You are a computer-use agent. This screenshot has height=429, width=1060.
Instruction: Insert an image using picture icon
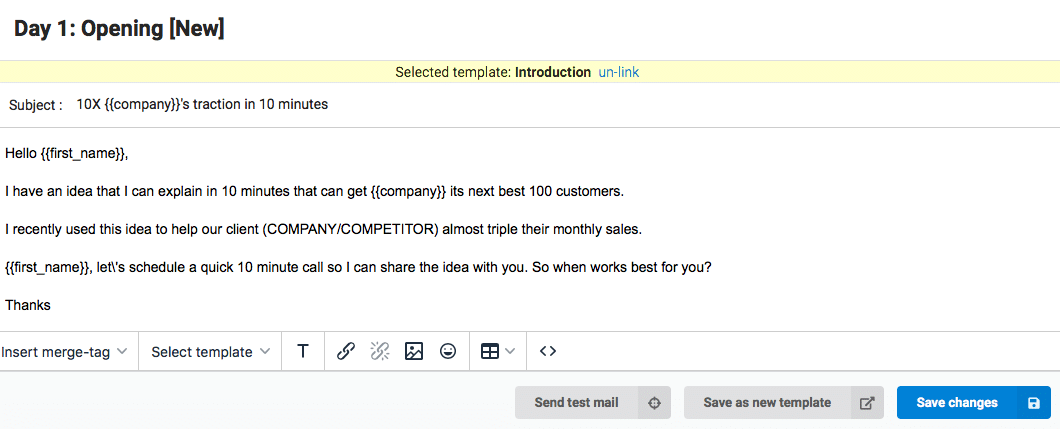pos(414,351)
